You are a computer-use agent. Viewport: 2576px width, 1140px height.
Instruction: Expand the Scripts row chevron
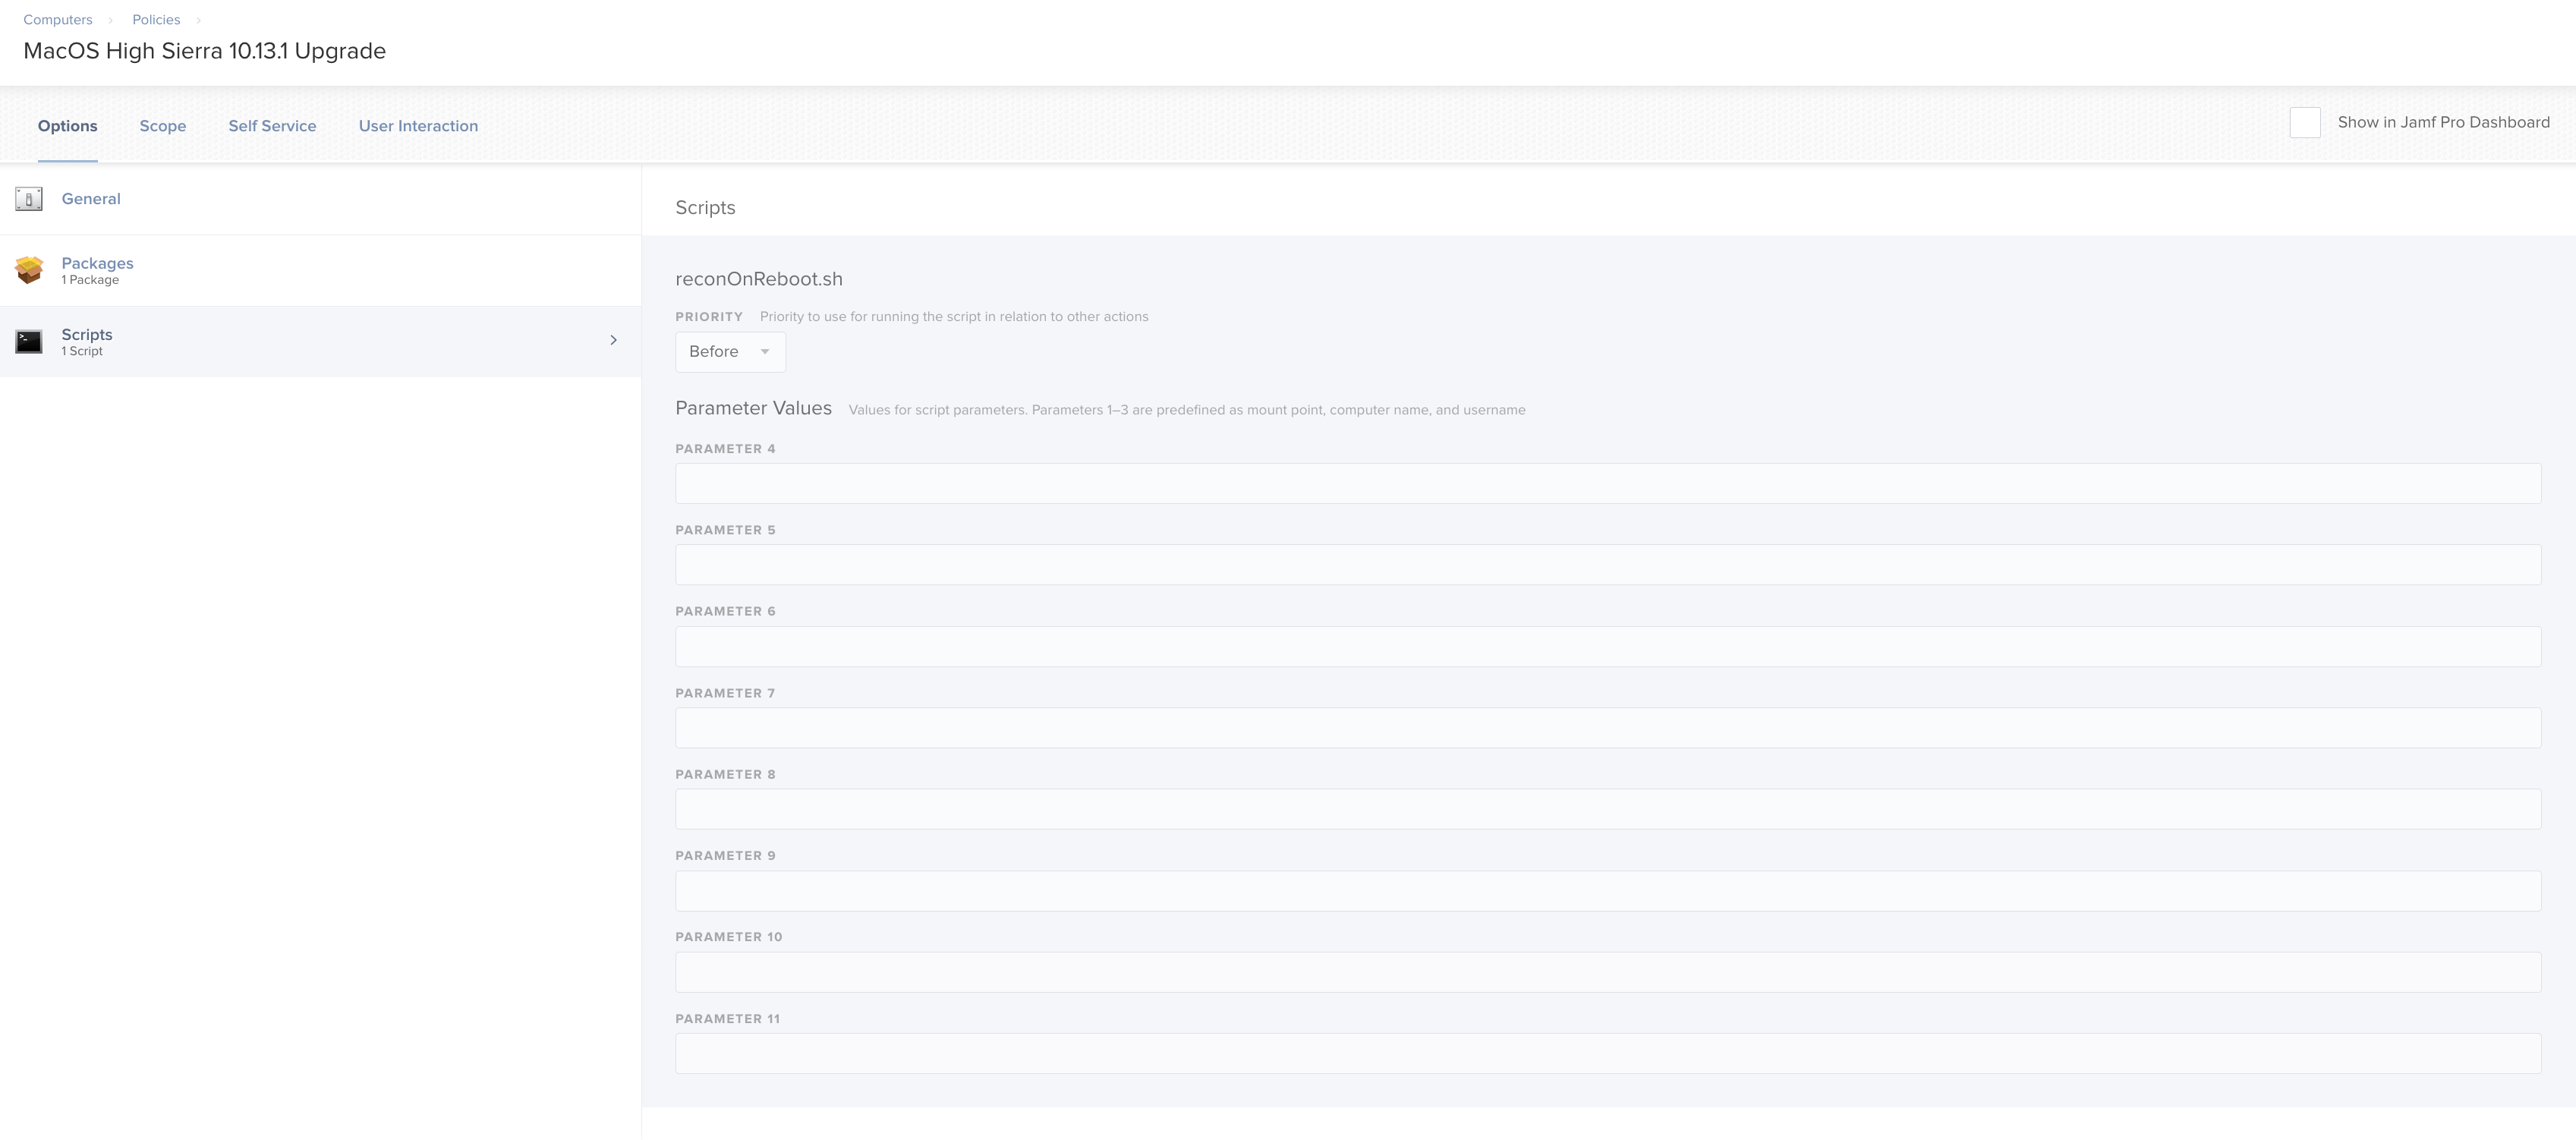click(x=613, y=341)
